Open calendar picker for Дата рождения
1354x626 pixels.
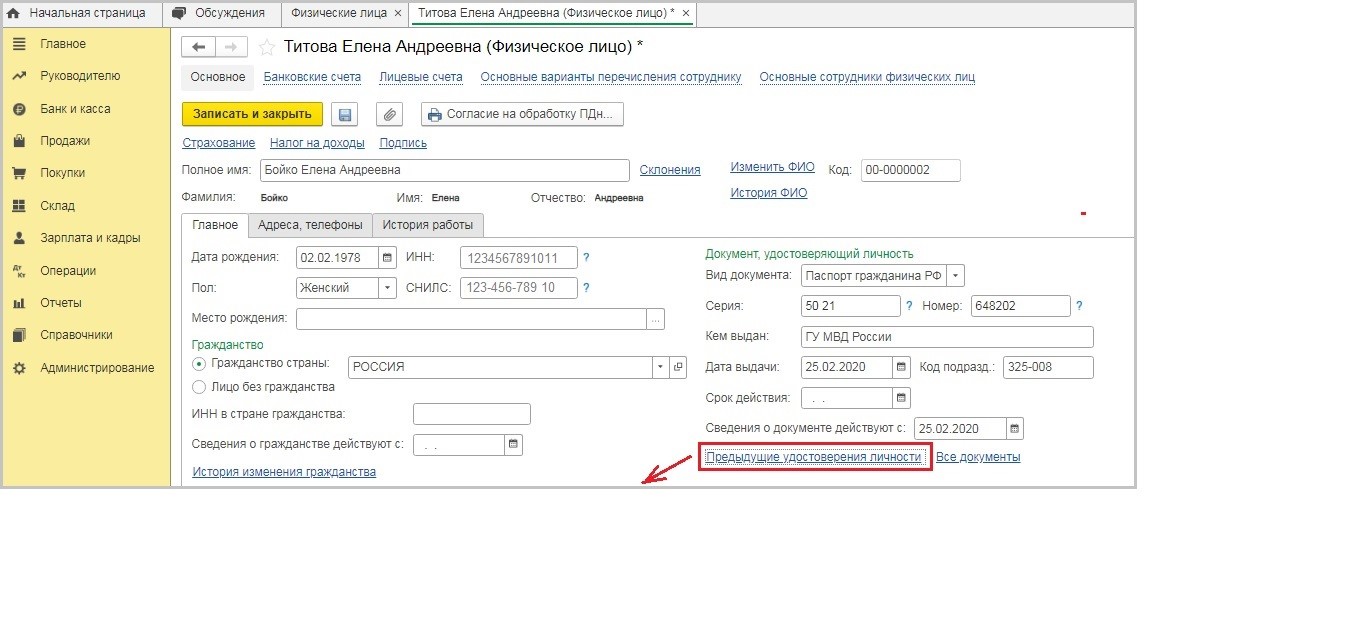(x=387, y=258)
